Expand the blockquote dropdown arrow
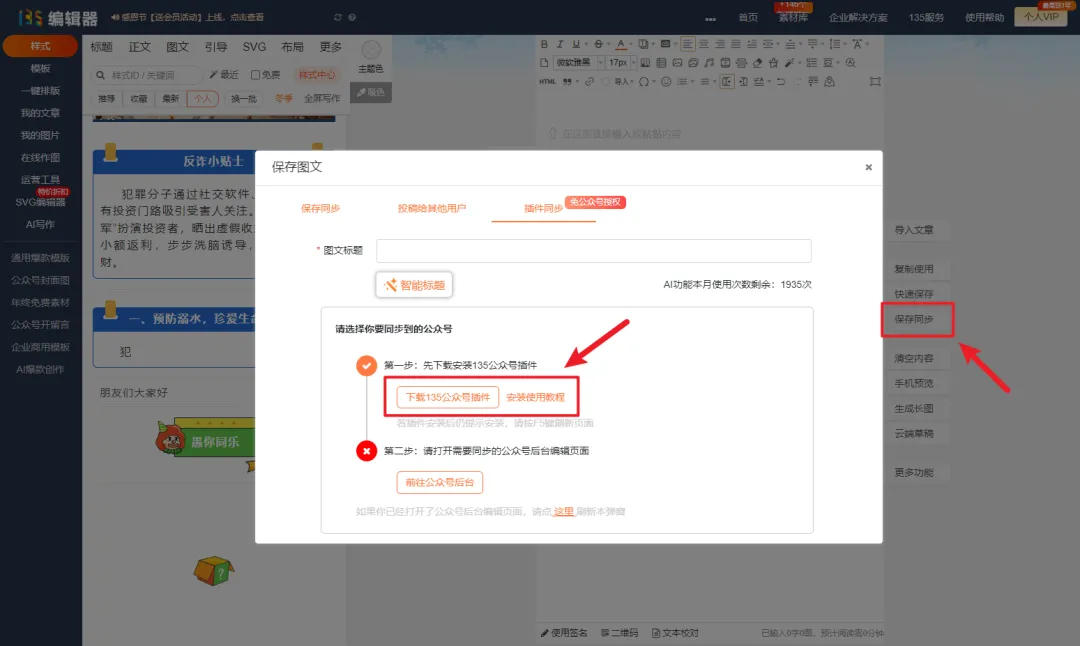This screenshot has height=646, width=1080. click(577, 81)
